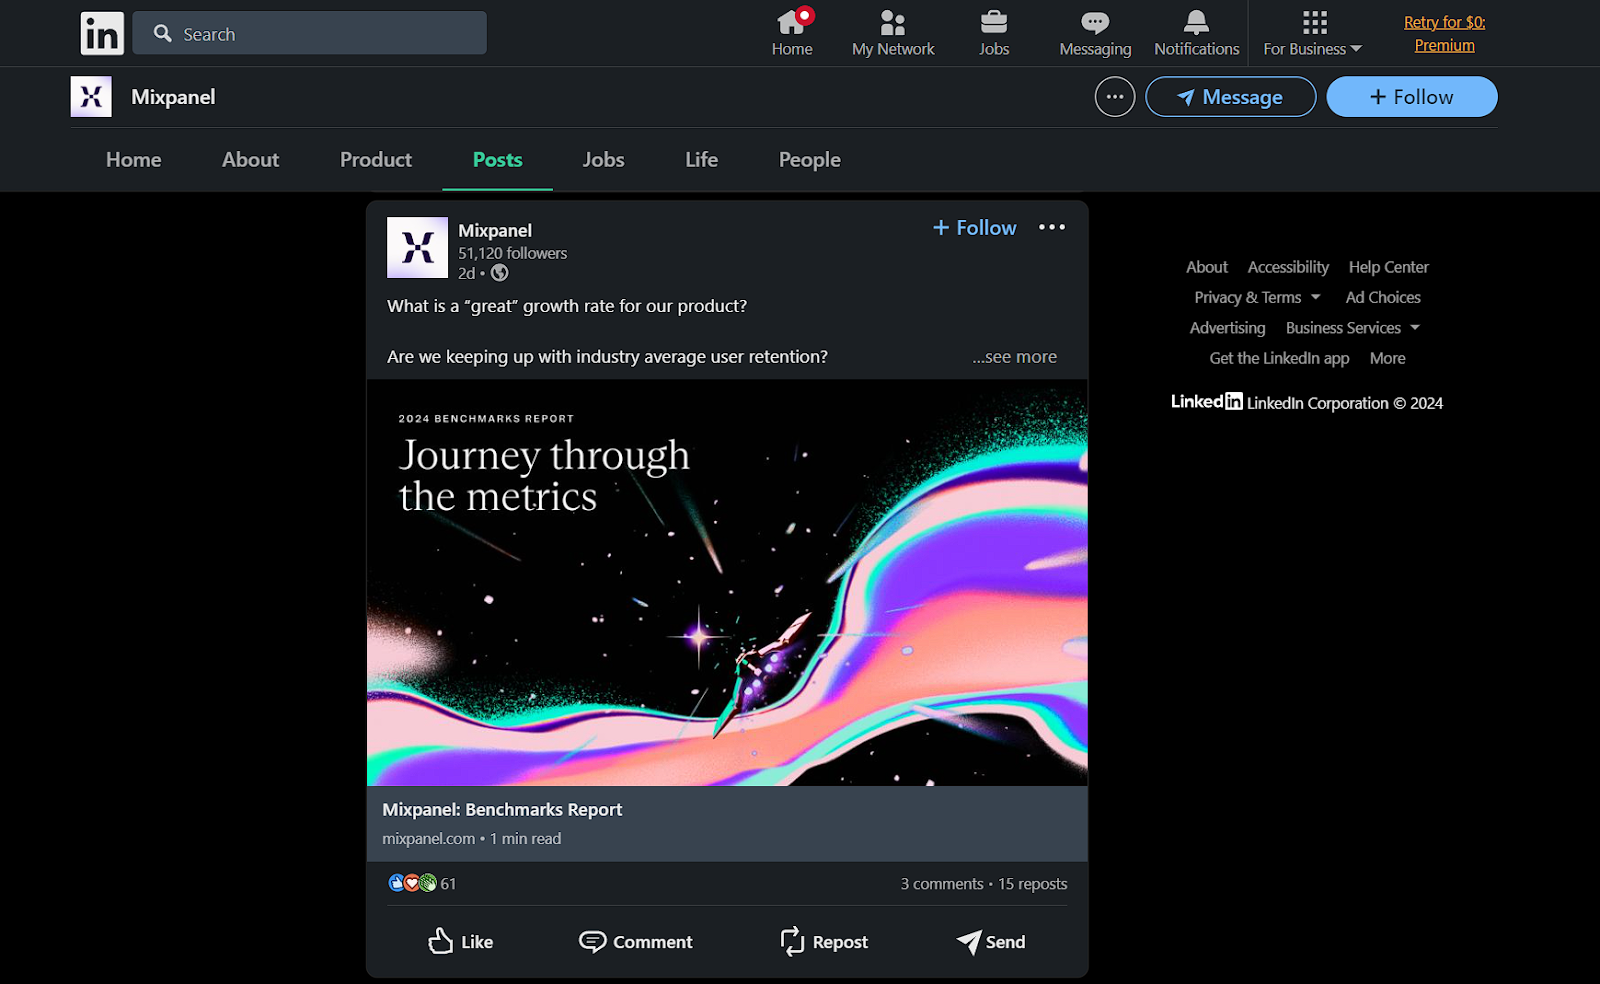
Task: Click the Retry for $0: Premium link
Action: 1444,33
